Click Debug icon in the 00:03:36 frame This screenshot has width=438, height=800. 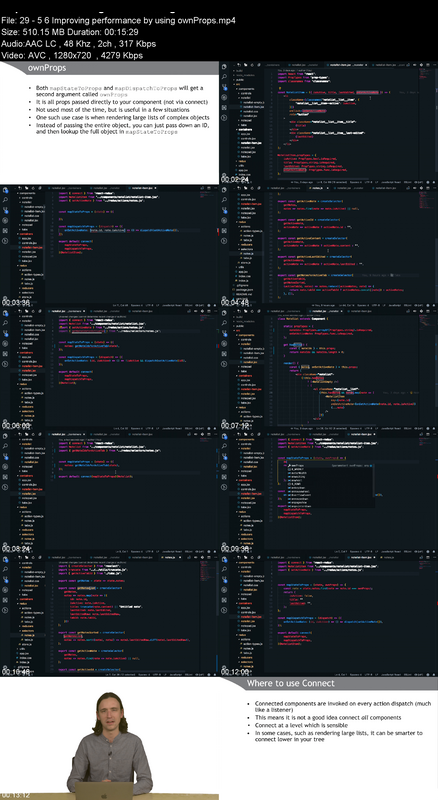point(5,220)
